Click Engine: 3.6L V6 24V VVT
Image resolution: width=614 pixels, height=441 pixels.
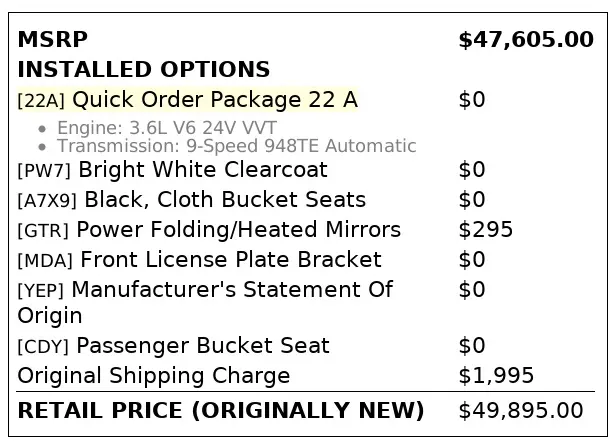pyautogui.click(x=166, y=128)
